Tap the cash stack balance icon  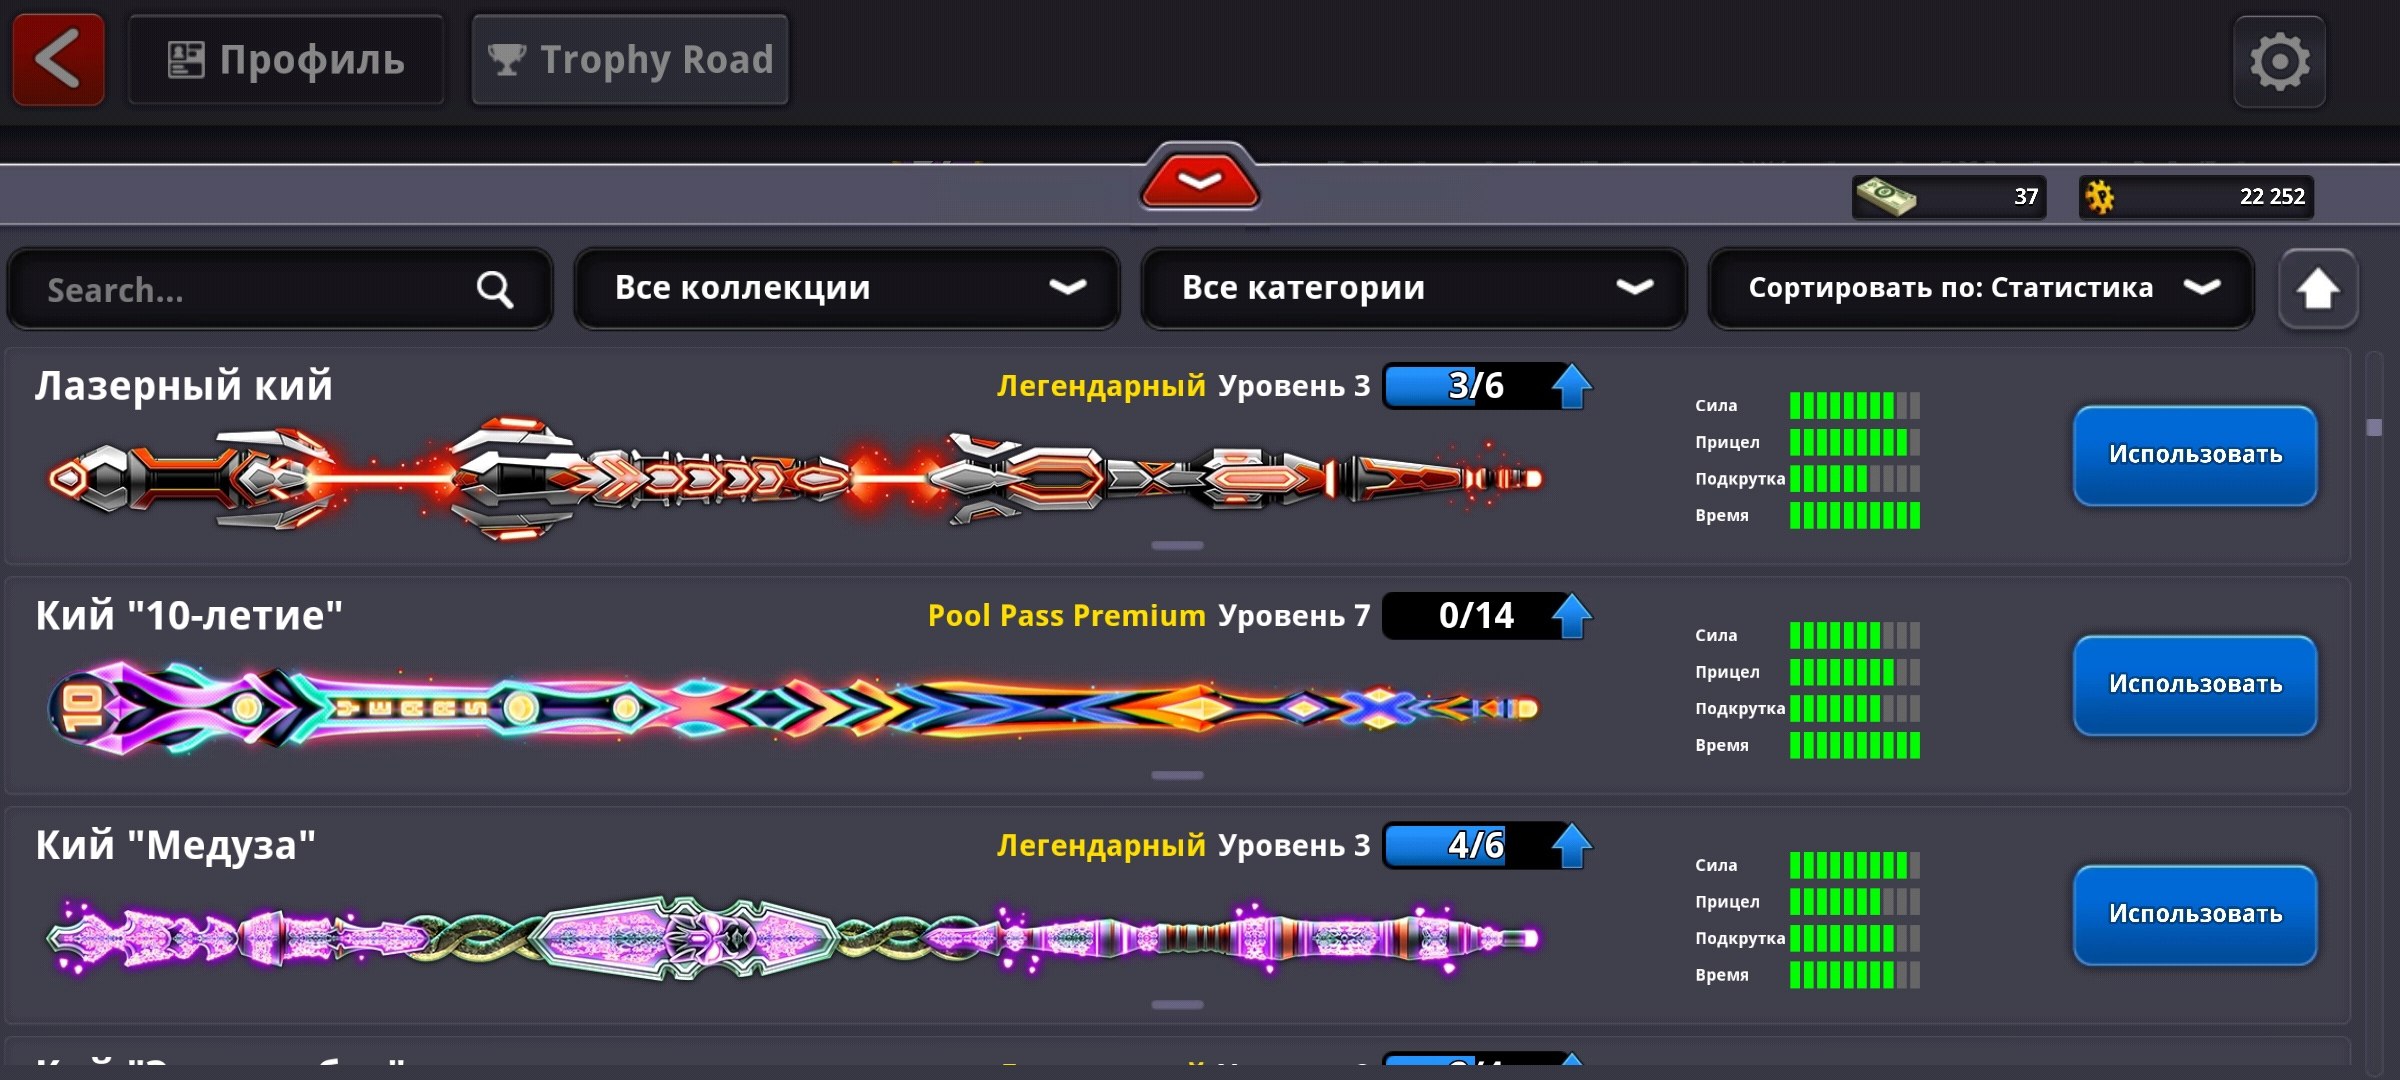(x=1884, y=196)
